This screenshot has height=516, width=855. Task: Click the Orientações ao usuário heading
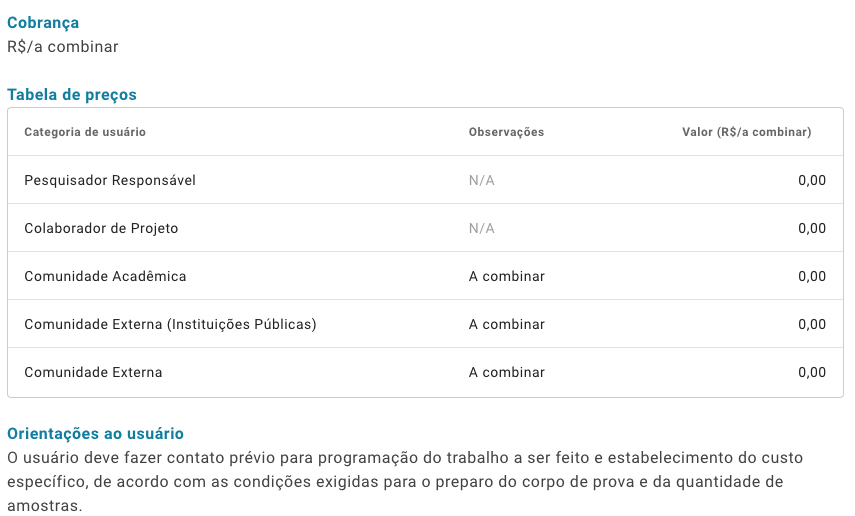[x=95, y=434]
